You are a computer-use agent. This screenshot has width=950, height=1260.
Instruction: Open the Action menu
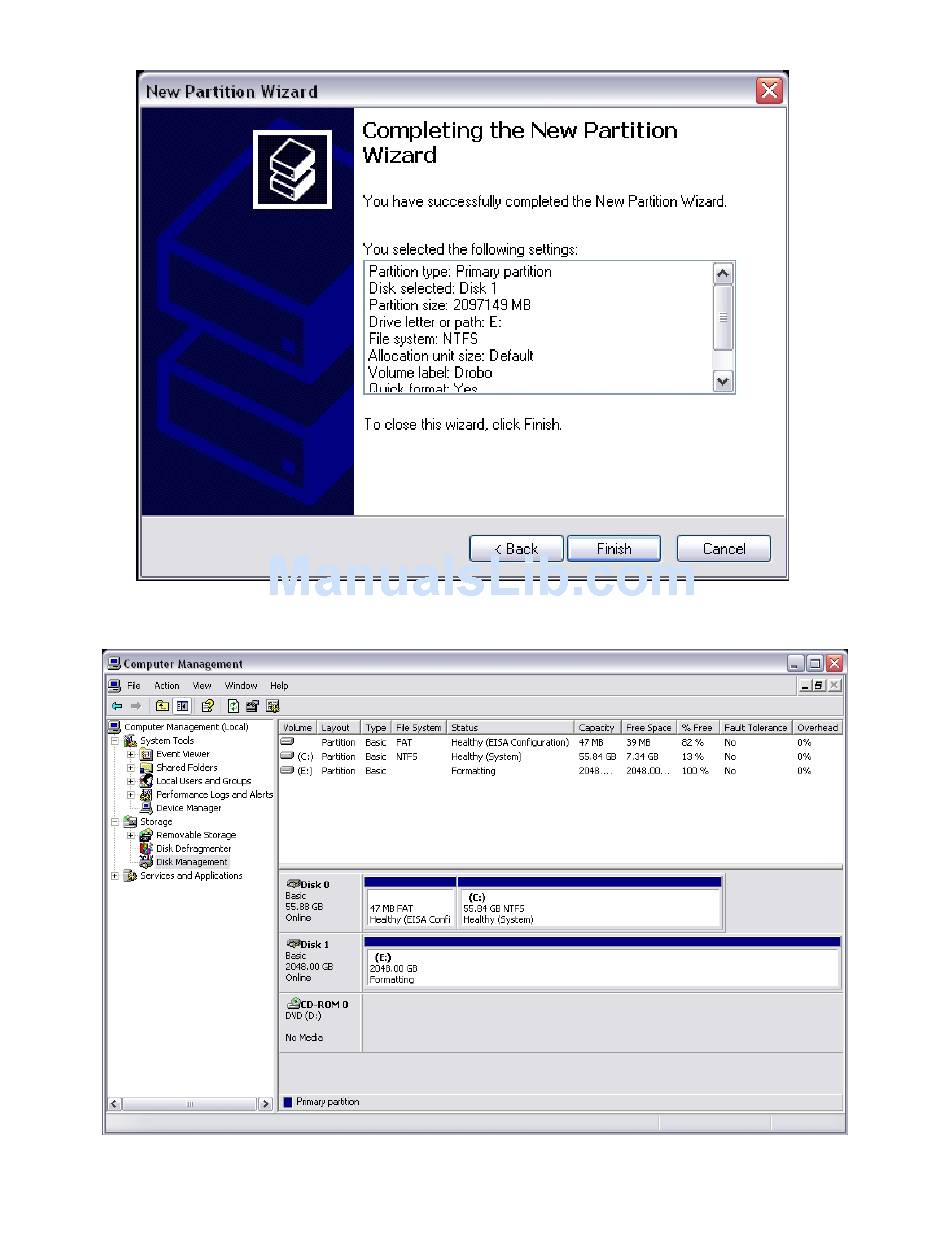click(166, 686)
